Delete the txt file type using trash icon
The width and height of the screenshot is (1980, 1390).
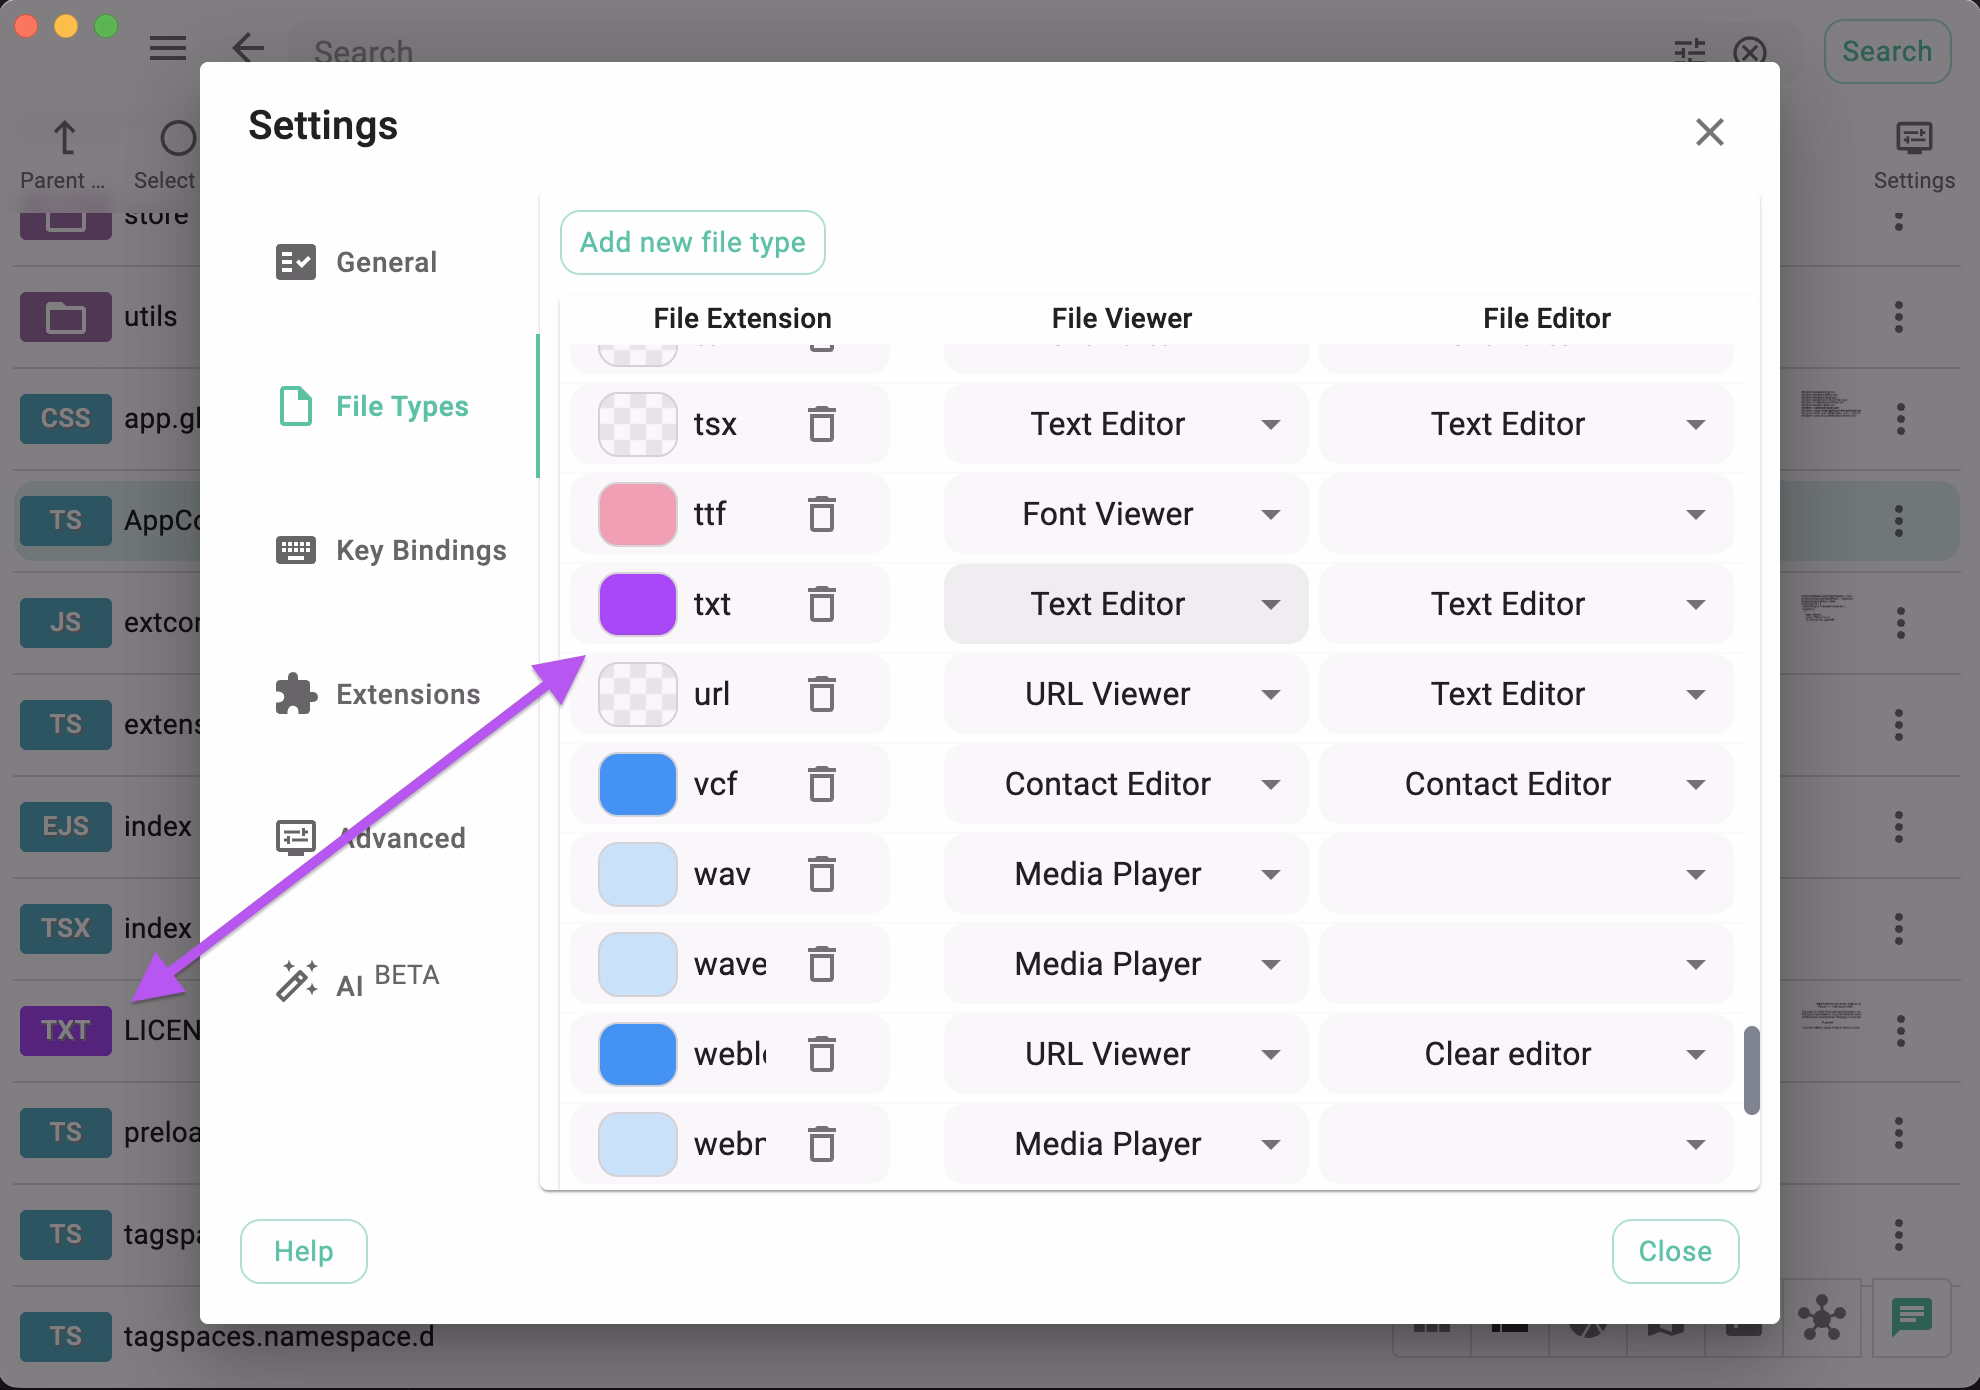pos(823,604)
